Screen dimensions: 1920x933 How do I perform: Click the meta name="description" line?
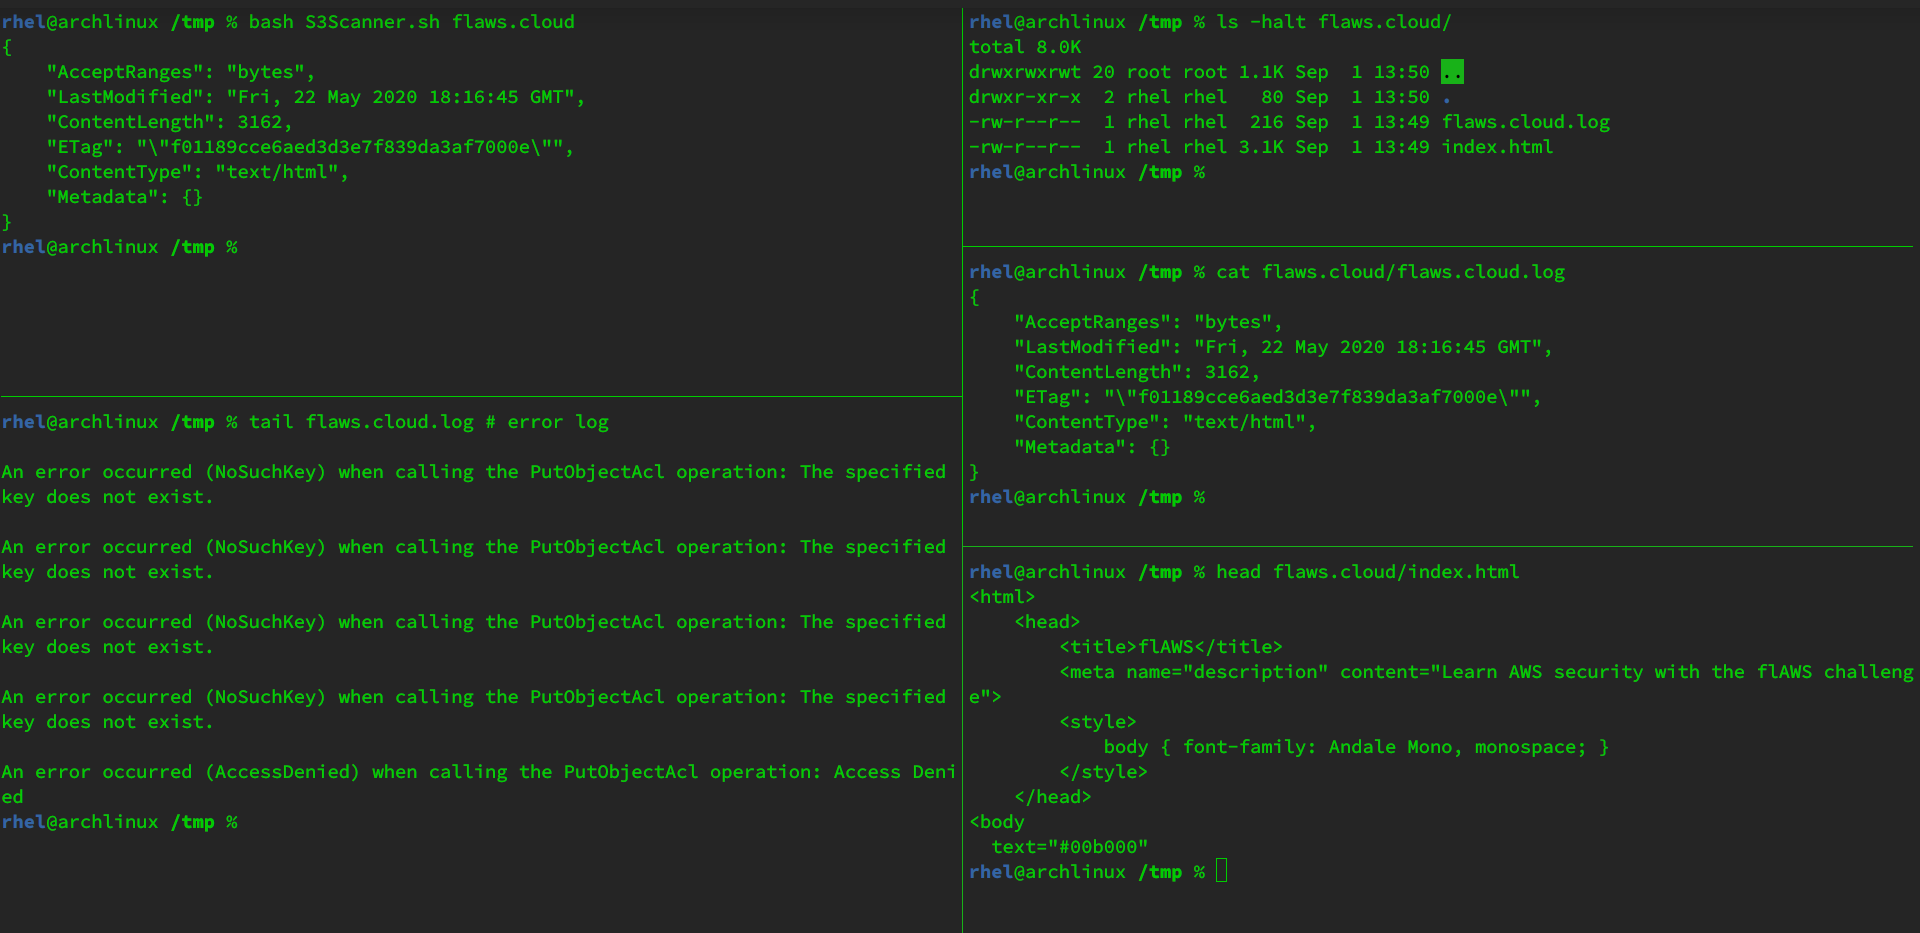tap(1441, 684)
